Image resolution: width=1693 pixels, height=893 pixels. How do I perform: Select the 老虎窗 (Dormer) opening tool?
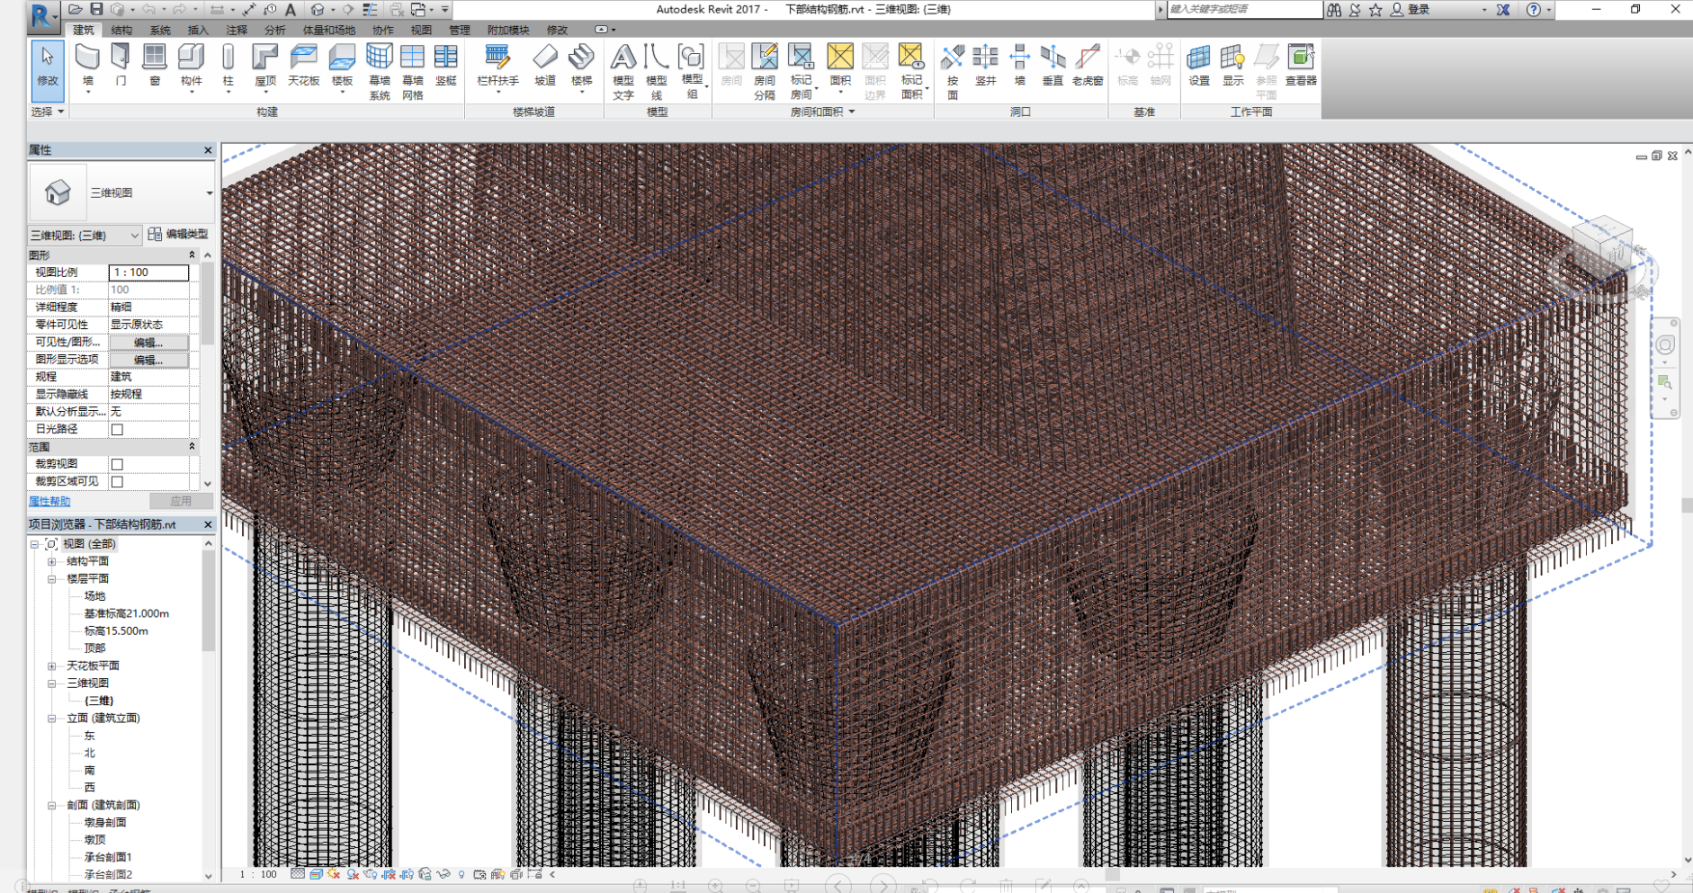click(1087, 67)
